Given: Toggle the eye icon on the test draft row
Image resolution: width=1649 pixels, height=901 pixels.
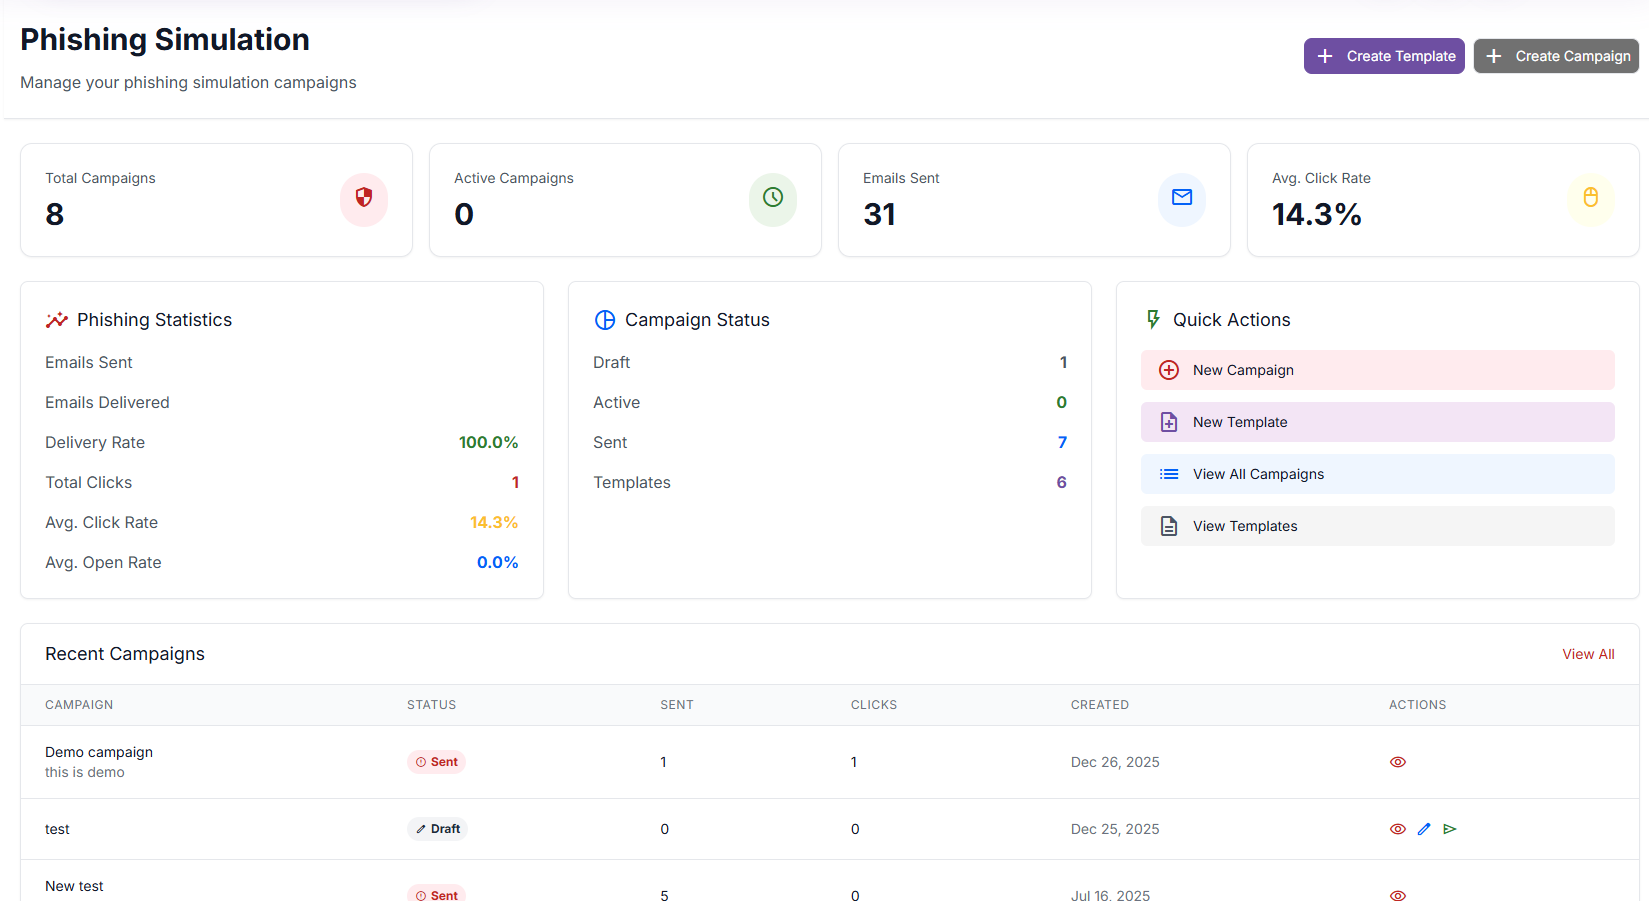Looking at the screenshot, I should coord(1397,829).
